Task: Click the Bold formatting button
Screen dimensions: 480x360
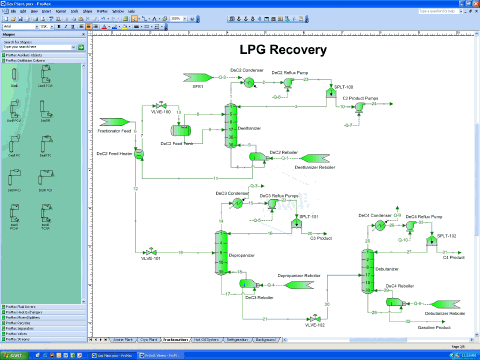Action: click(x=59, y=27)
